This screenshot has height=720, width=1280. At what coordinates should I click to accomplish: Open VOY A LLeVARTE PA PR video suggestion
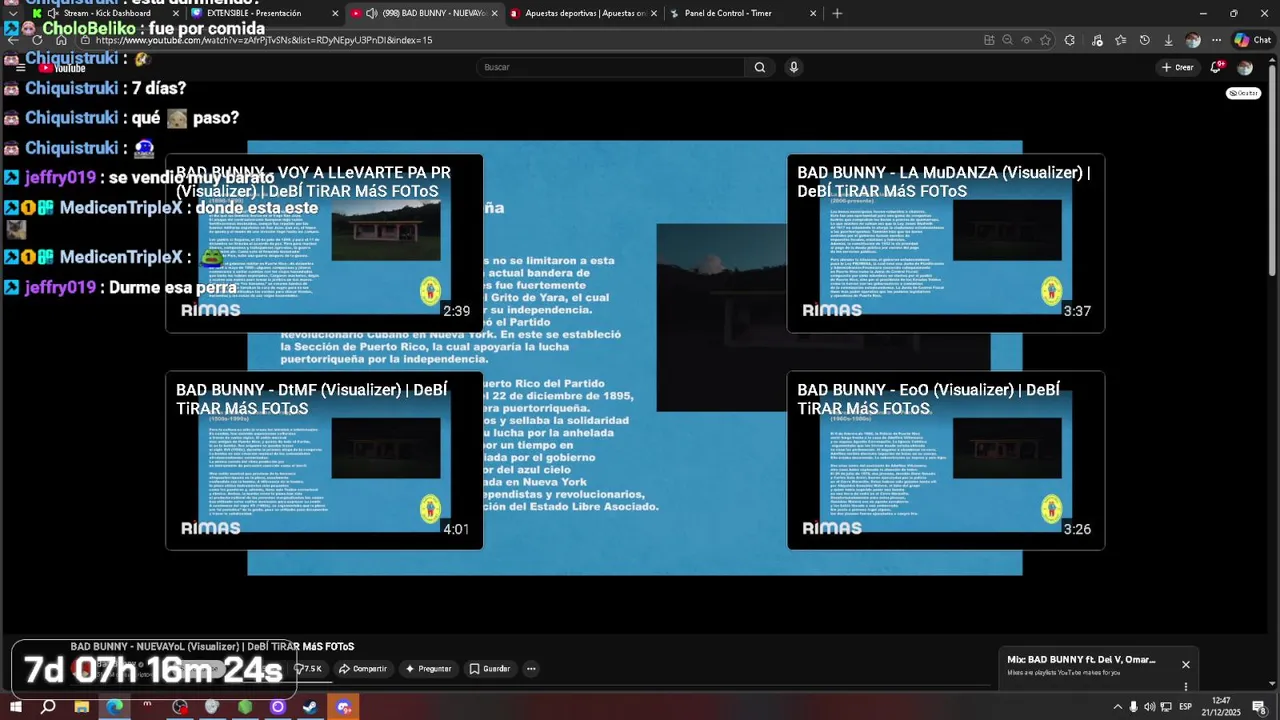(324, 243)
